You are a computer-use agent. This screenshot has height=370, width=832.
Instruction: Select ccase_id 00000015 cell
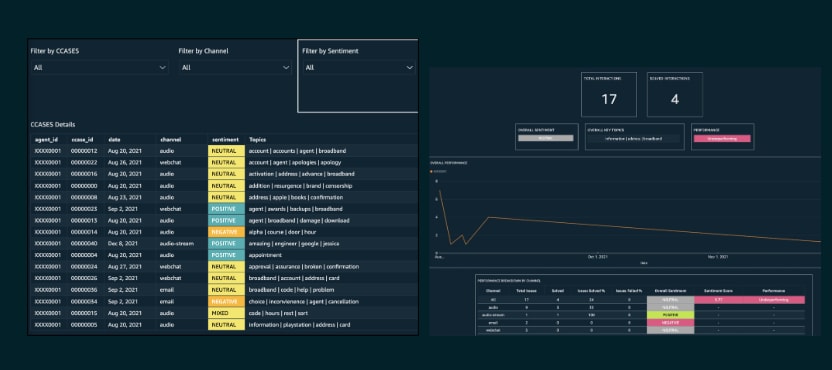84,313
